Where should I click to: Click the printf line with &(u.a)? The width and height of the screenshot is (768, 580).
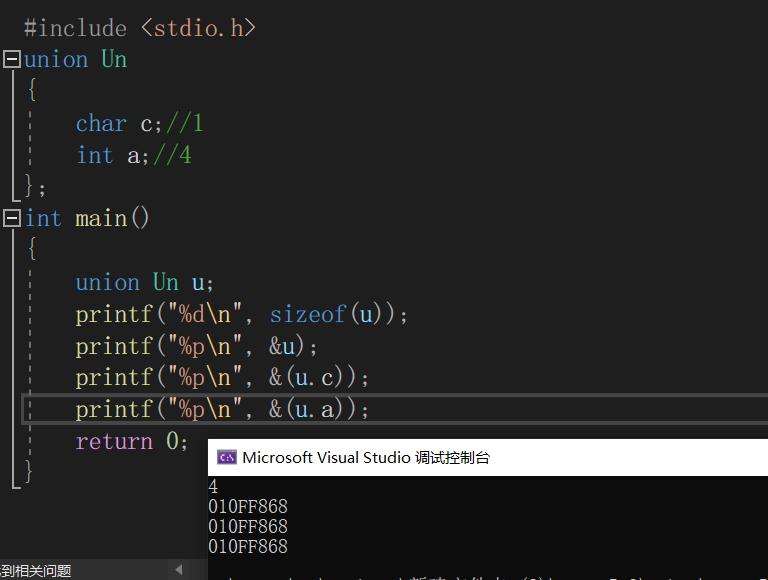point(222,409)
